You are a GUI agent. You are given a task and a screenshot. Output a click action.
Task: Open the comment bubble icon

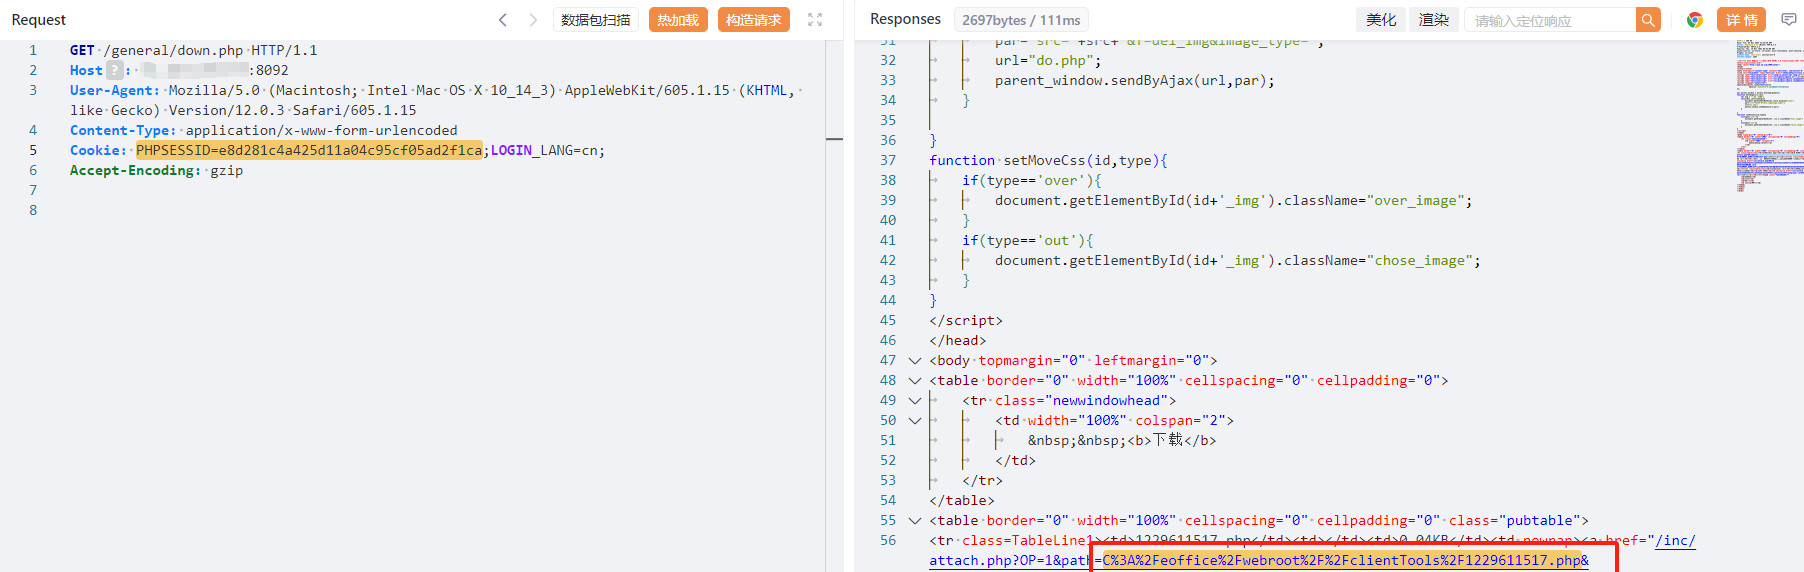[x=1789, y=19]
